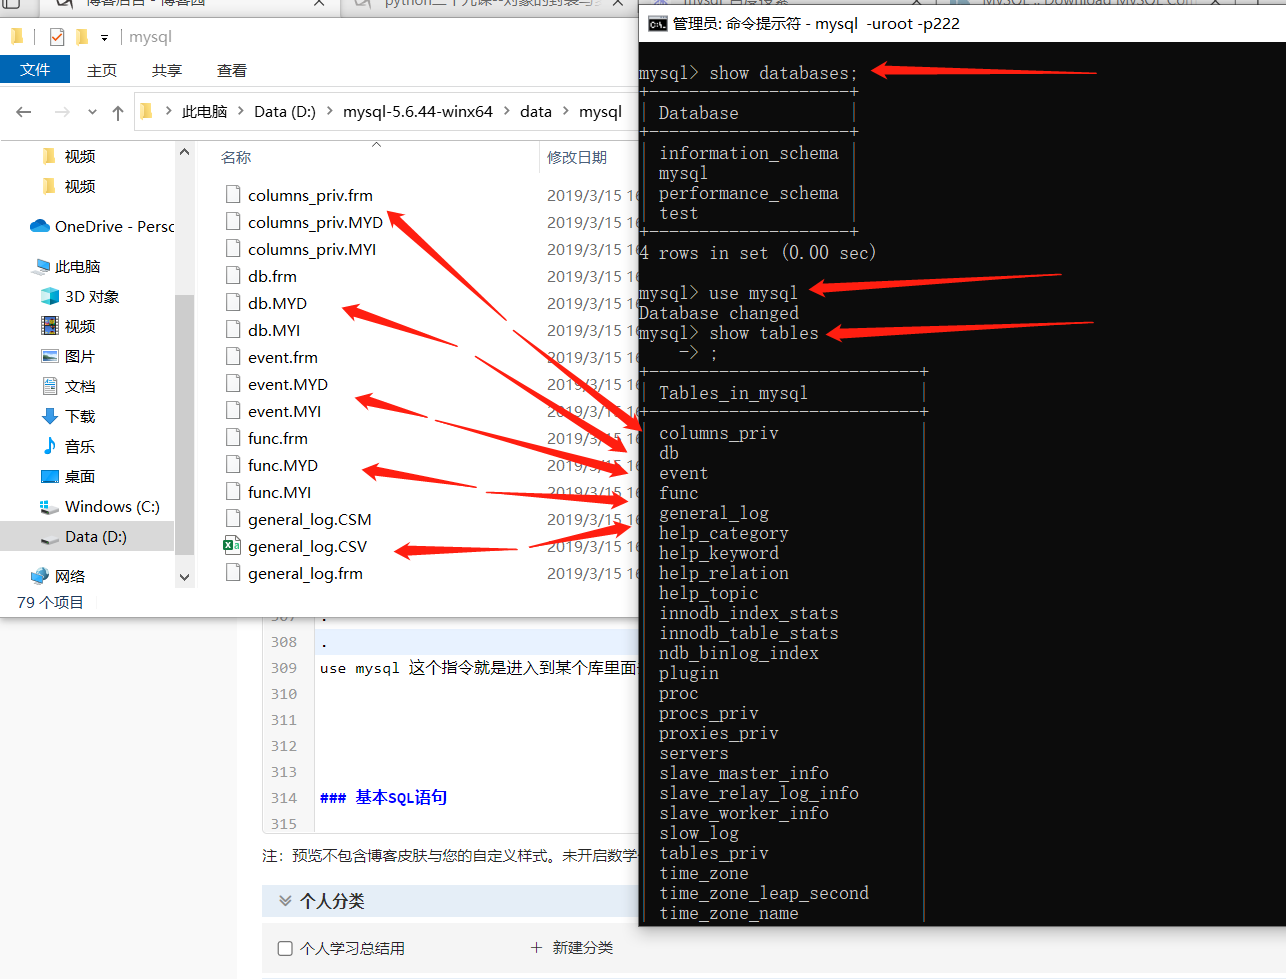The height and width of the screenshot is (979, 1286).
Task: Open the quick access toolbar customize dropdown
Action: click(x=104, y=38)
